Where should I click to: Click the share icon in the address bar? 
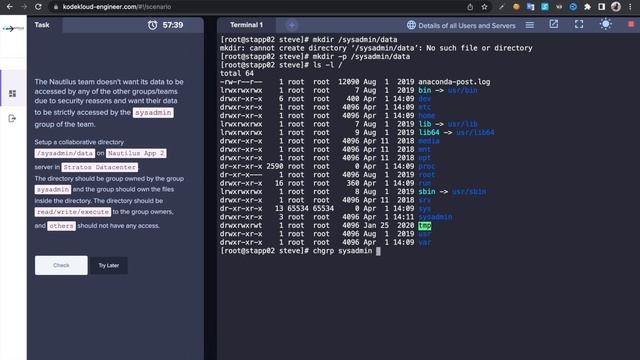tap(470, 7)
